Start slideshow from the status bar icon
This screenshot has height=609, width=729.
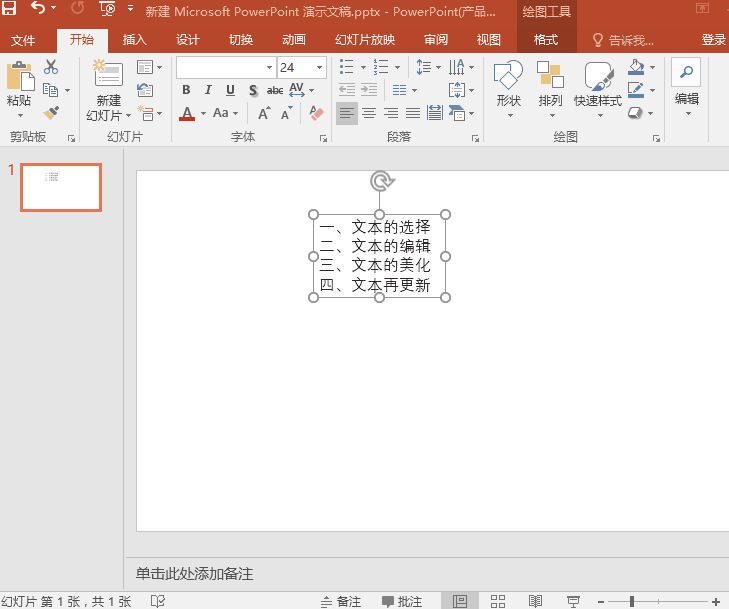coord(573,601)
